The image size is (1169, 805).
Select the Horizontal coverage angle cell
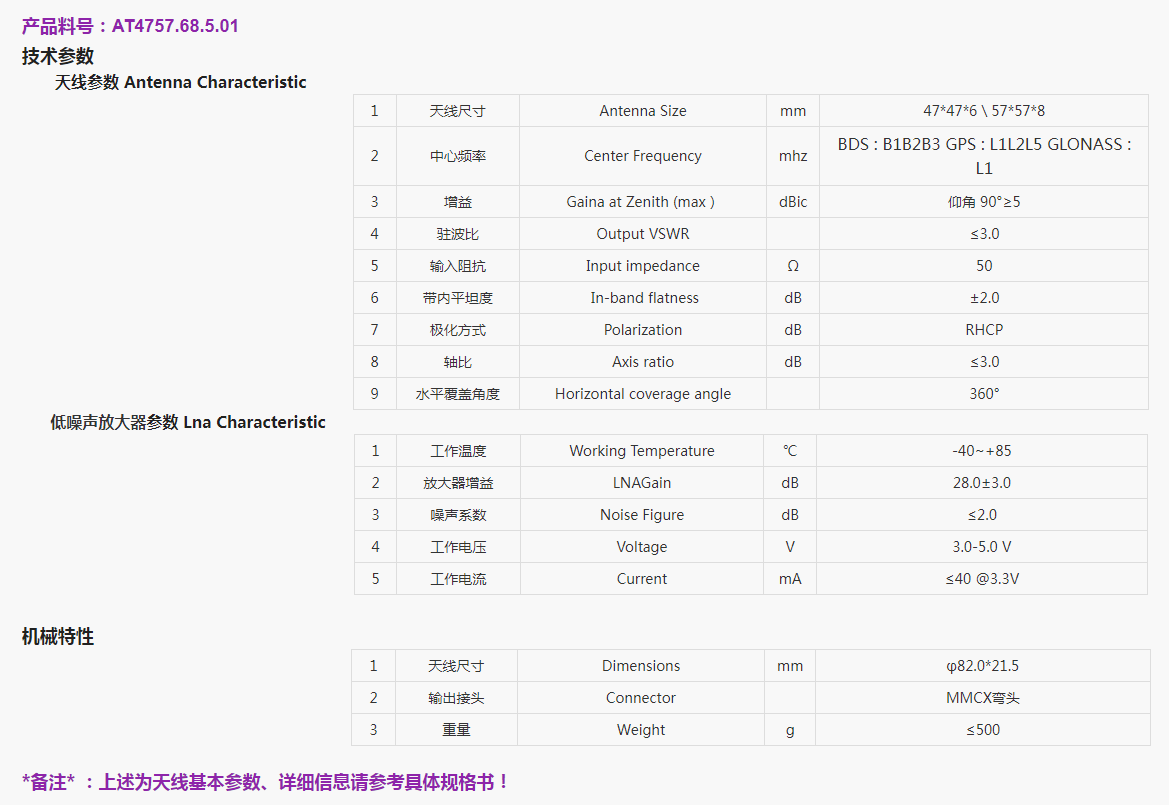[642, 394]
